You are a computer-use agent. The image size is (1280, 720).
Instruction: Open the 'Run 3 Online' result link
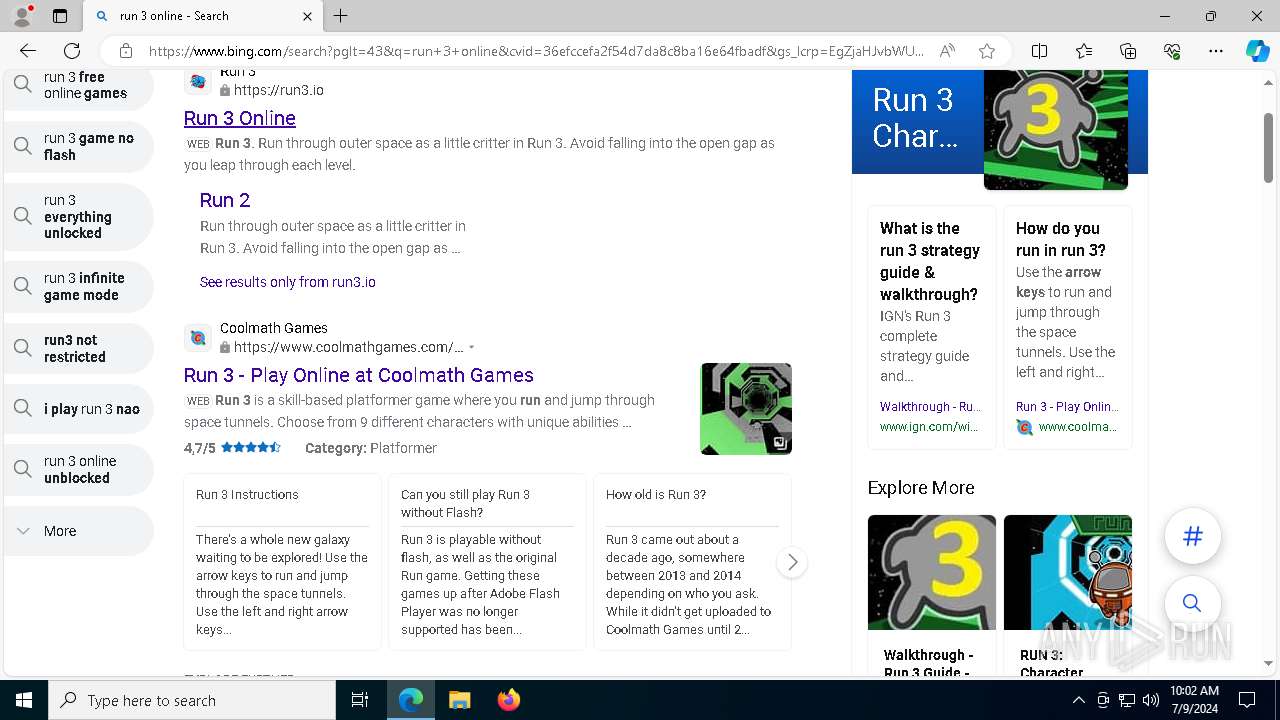[x=240, y=118]
